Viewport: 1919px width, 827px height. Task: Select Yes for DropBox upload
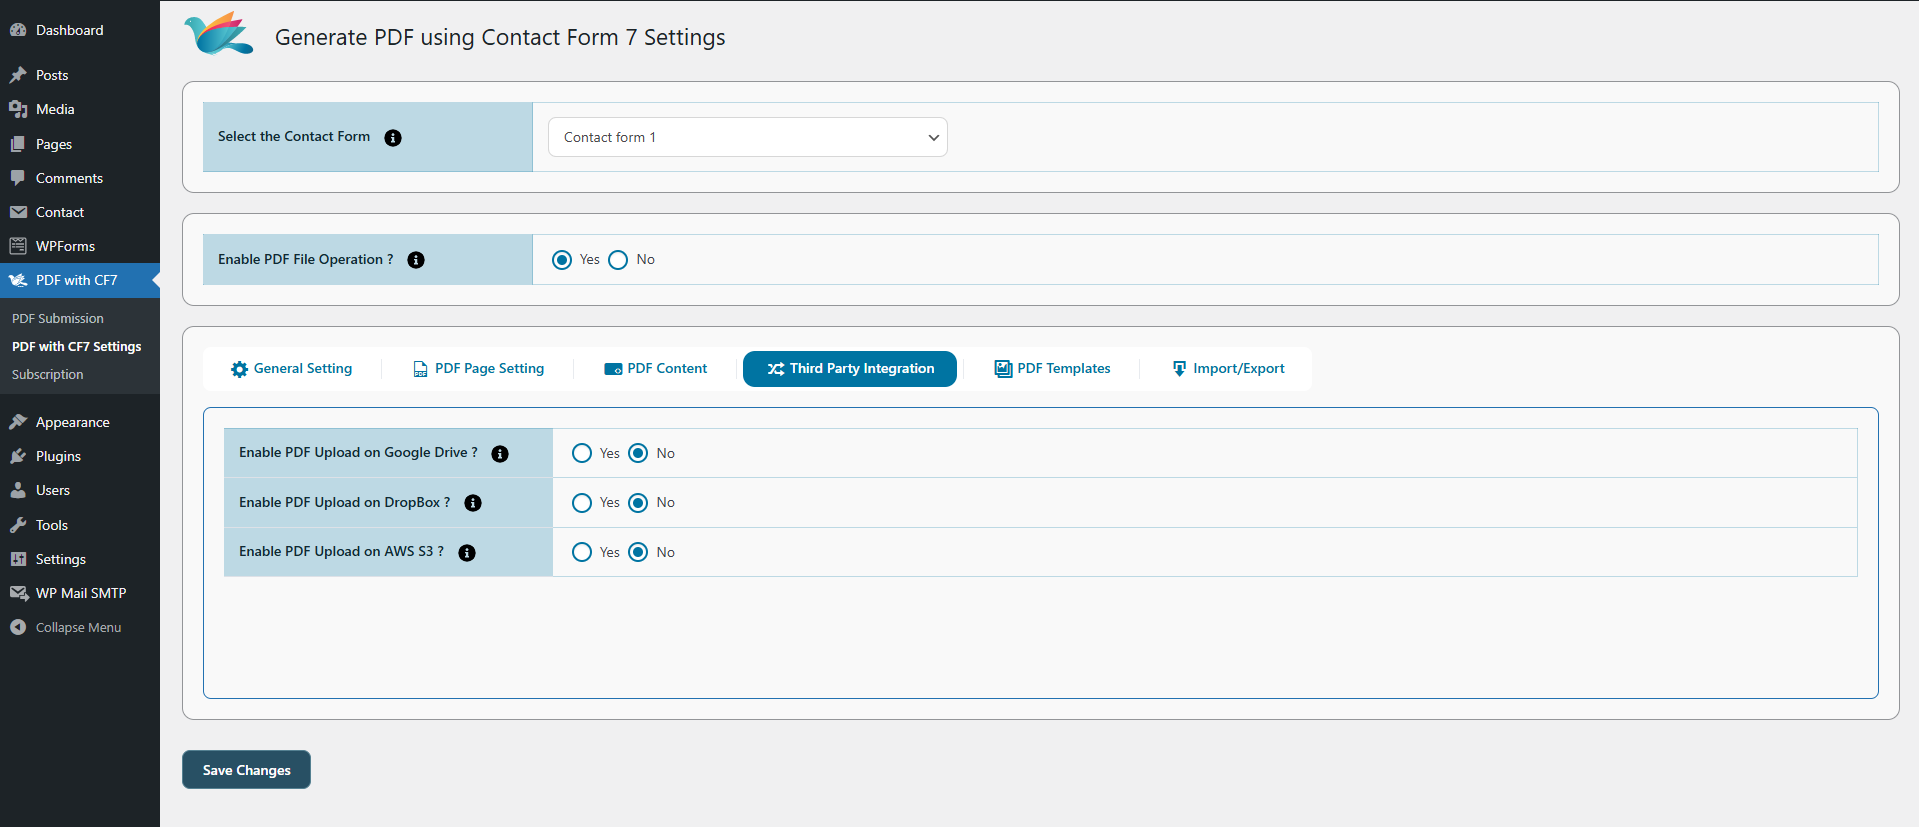click(x=582, y=503)
